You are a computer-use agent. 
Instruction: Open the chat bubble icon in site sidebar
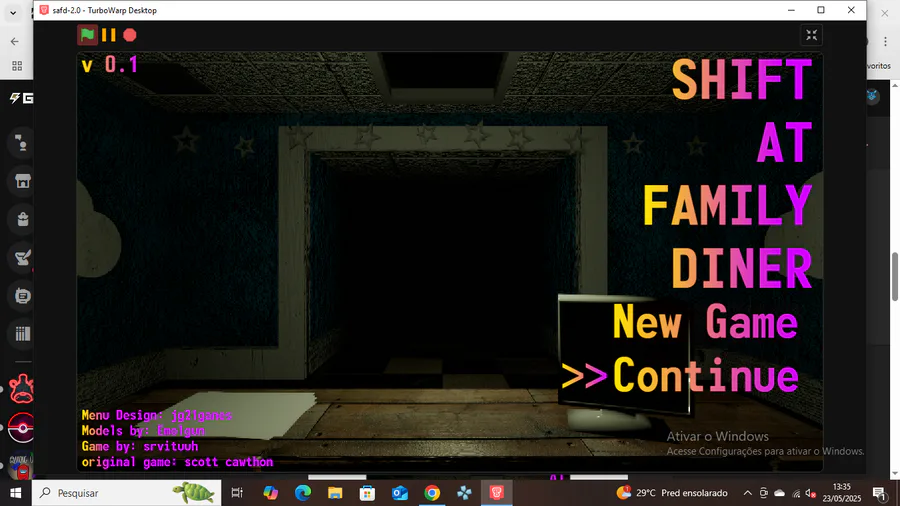[22, 296]
